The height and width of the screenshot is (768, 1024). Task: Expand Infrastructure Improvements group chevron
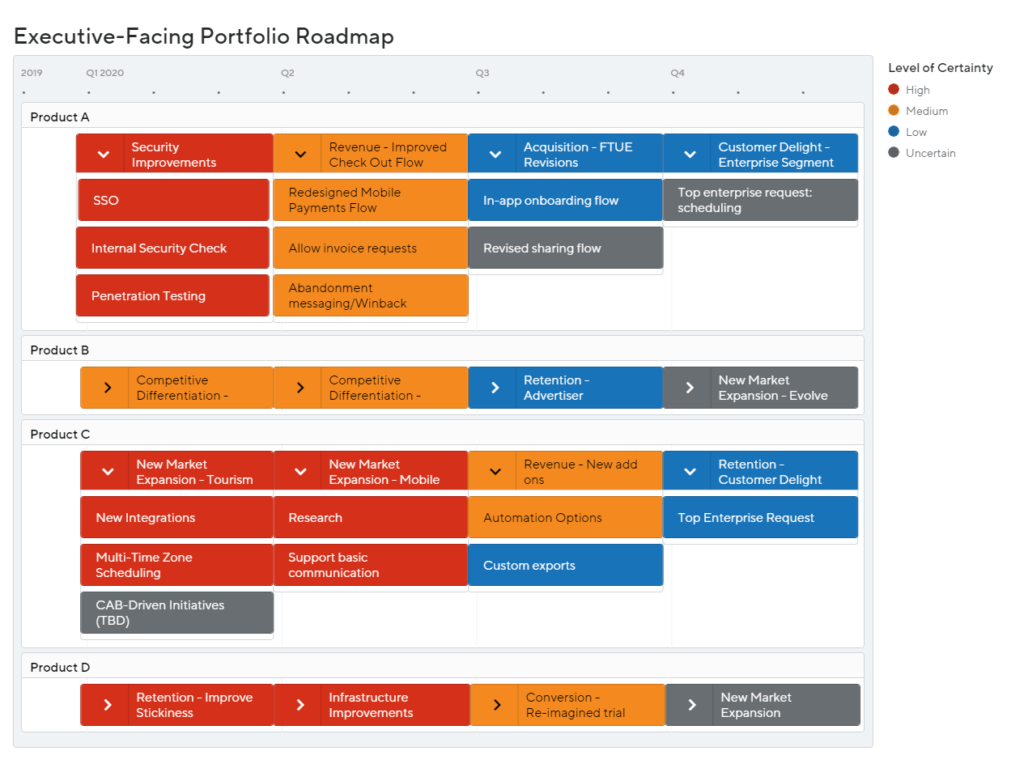tap(300, 705)
